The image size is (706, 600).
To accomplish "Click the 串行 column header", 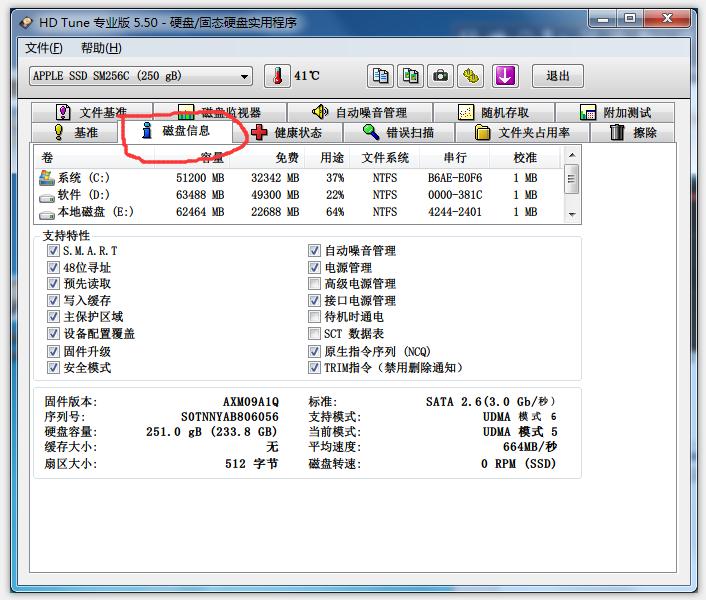I will click(x=455, y=158).
